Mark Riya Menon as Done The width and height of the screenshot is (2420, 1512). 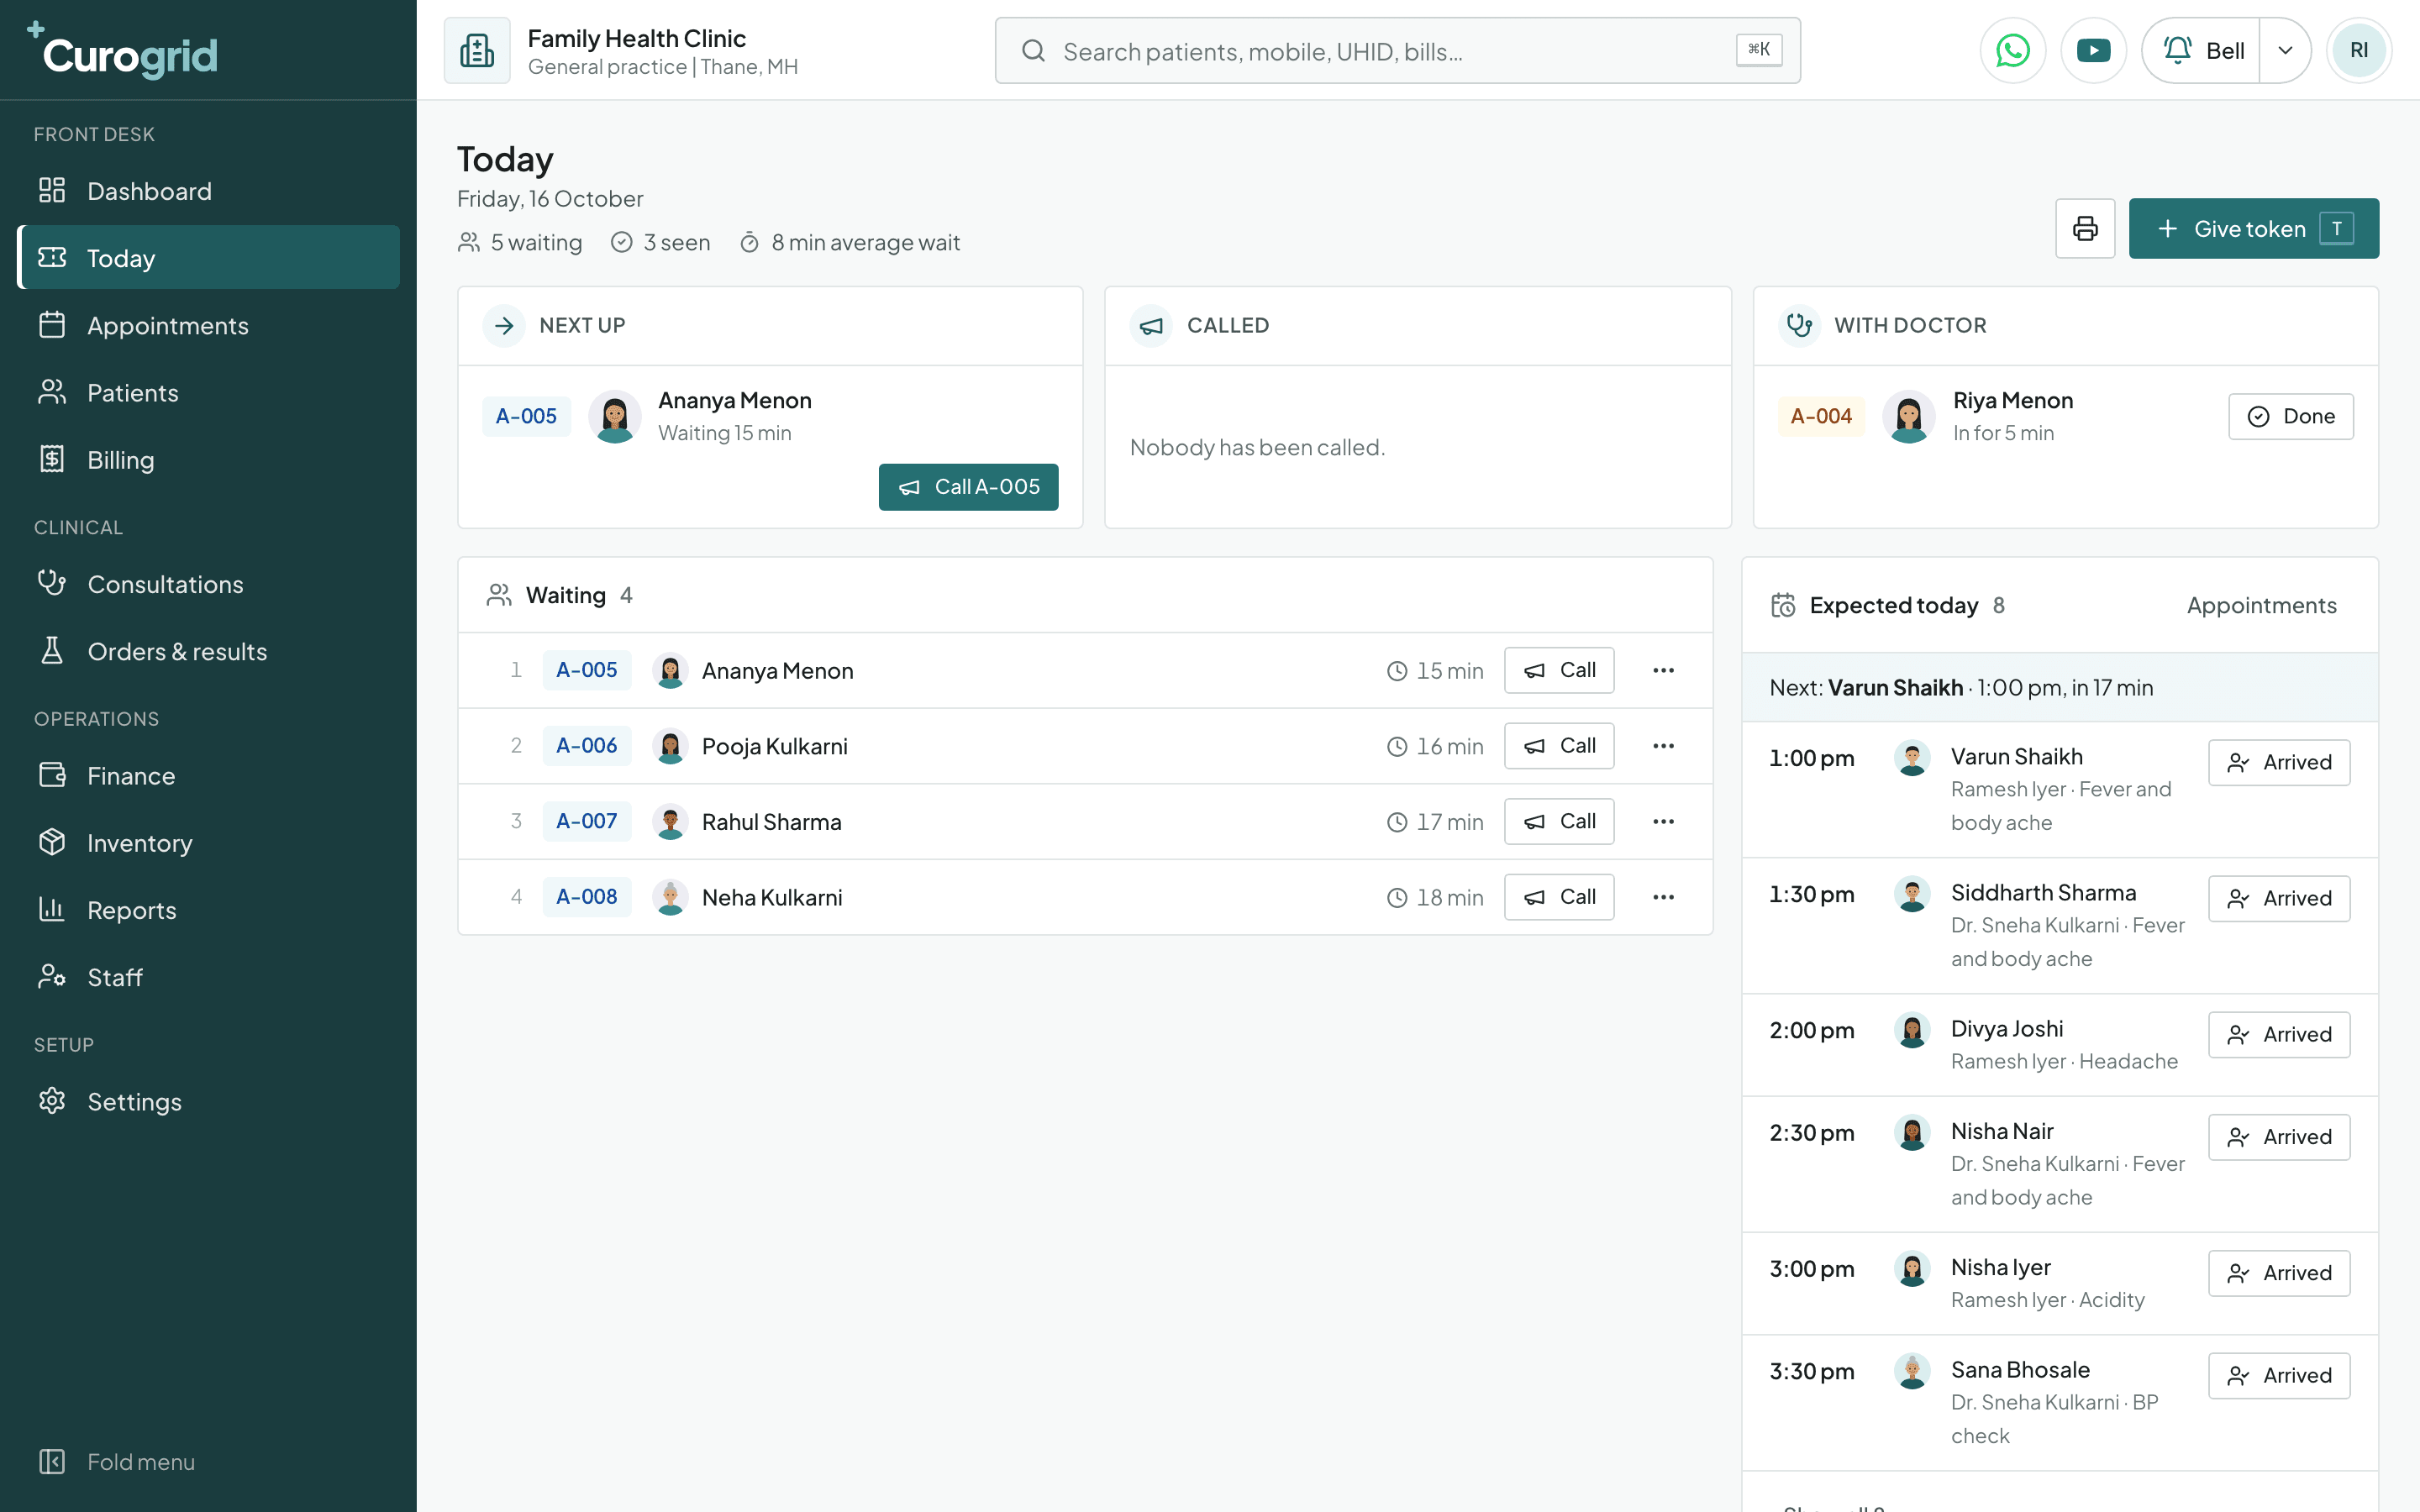(2290, 416)
